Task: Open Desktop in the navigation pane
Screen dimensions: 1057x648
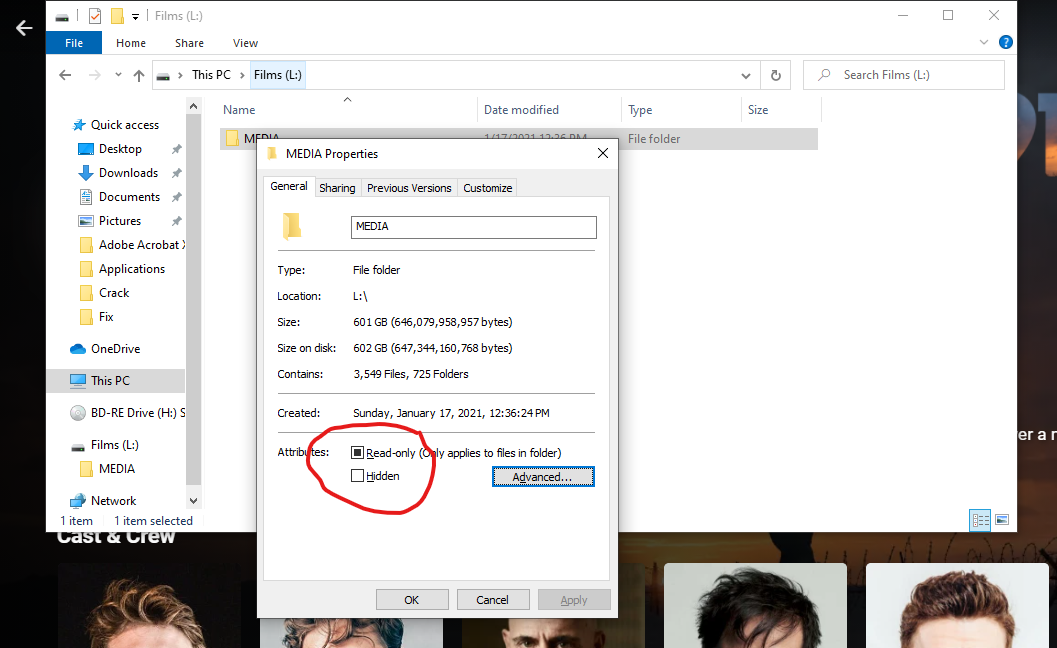Action: coord(120,148)
